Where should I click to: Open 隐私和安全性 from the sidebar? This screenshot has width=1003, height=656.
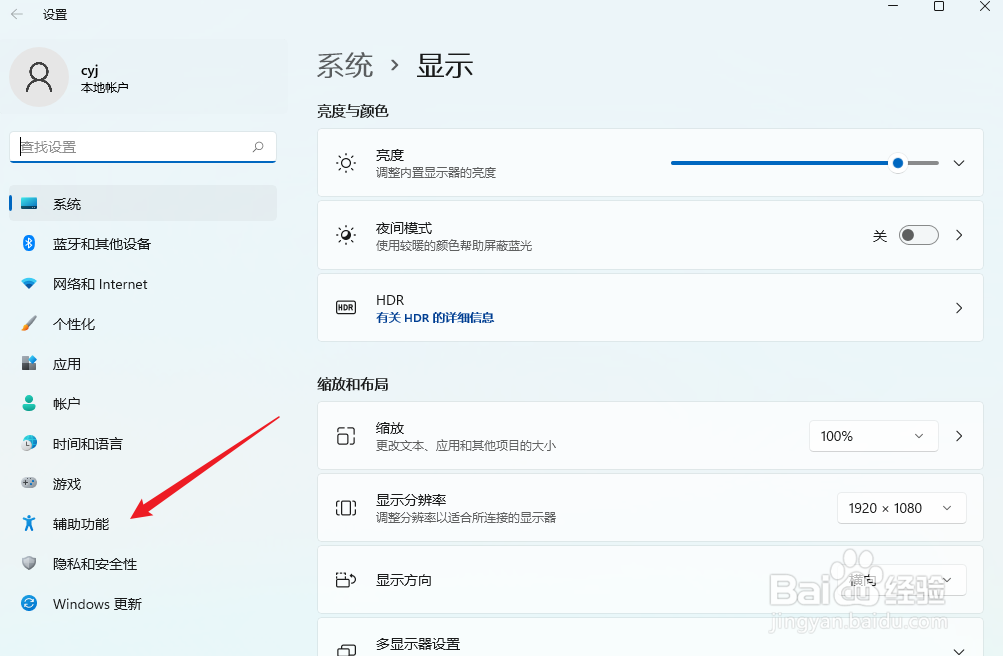(28, 563)
